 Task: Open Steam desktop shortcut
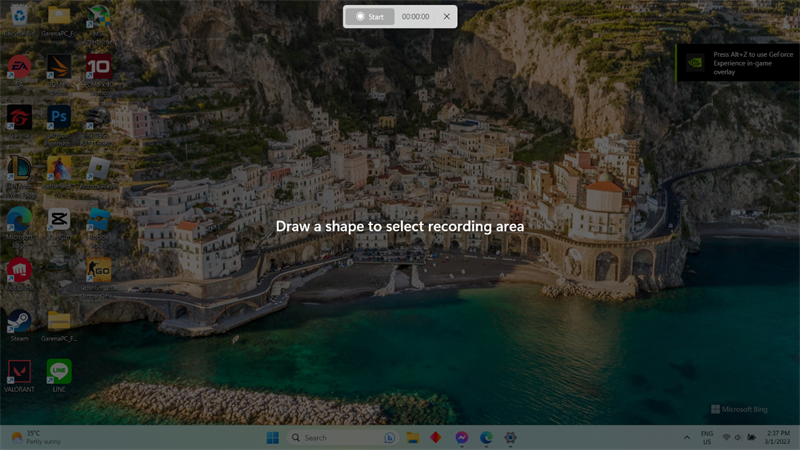coord(19,326)
